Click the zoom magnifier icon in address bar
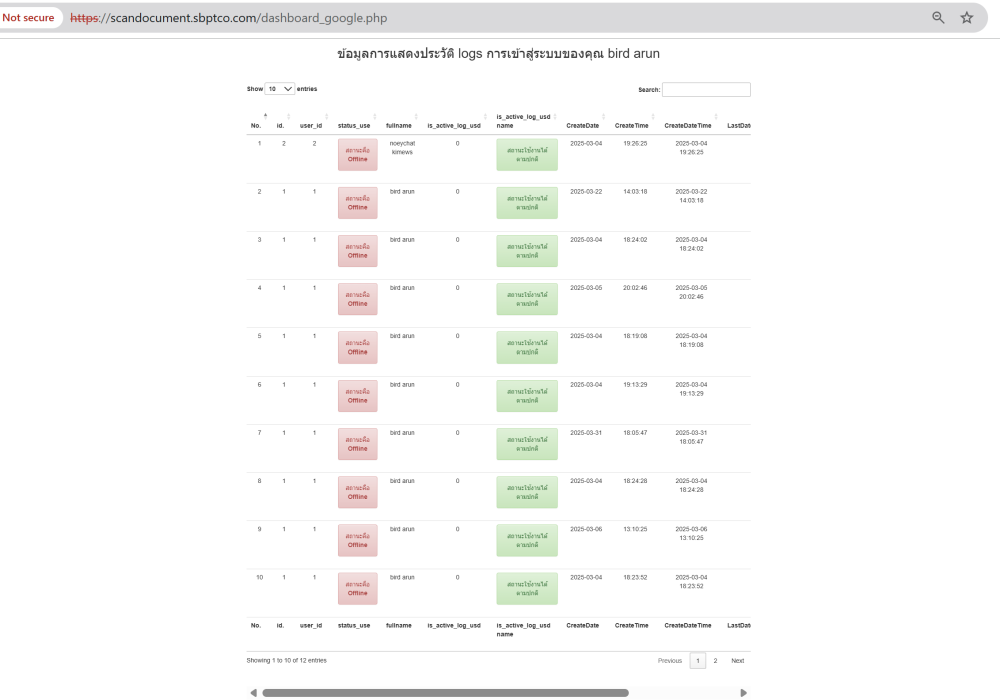1000x700 pixels. (938, 18)
